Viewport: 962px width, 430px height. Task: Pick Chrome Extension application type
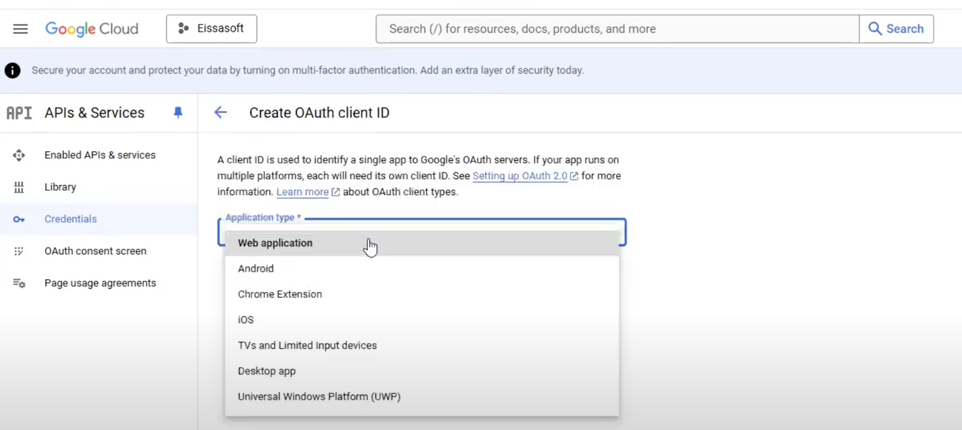[421, 294]
